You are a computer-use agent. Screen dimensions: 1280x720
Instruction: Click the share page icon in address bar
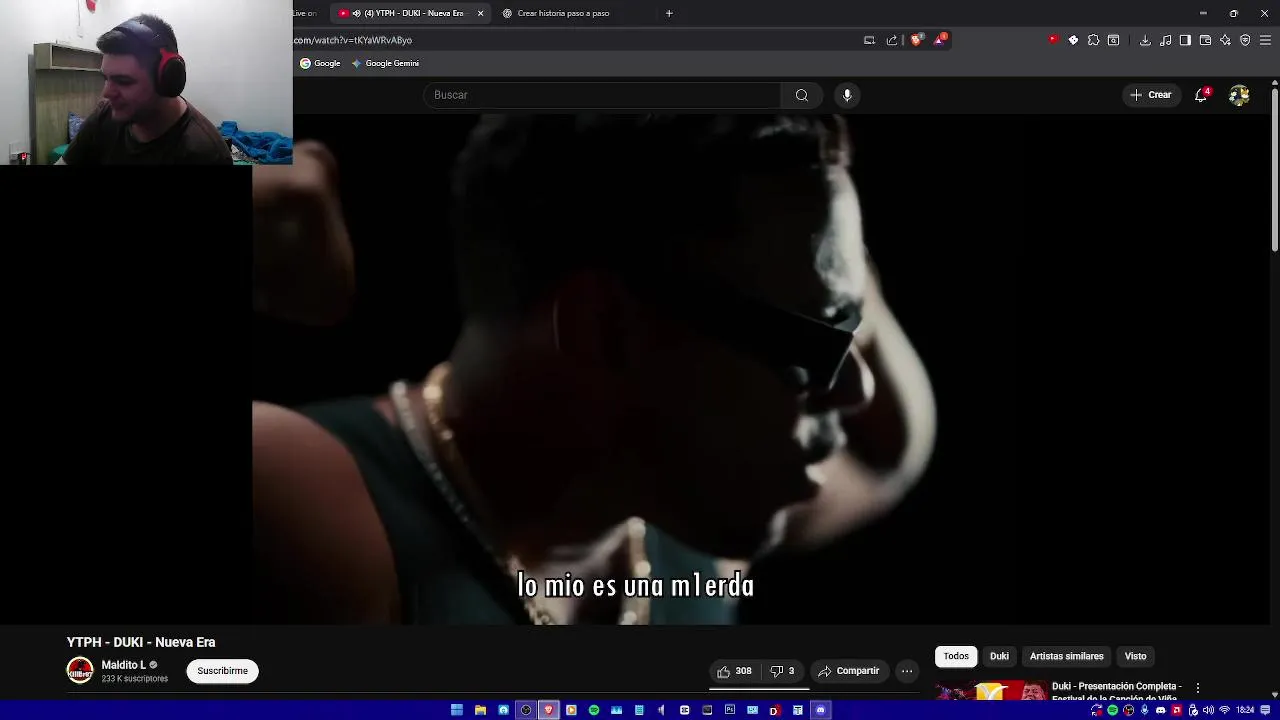tap(892, 40)
